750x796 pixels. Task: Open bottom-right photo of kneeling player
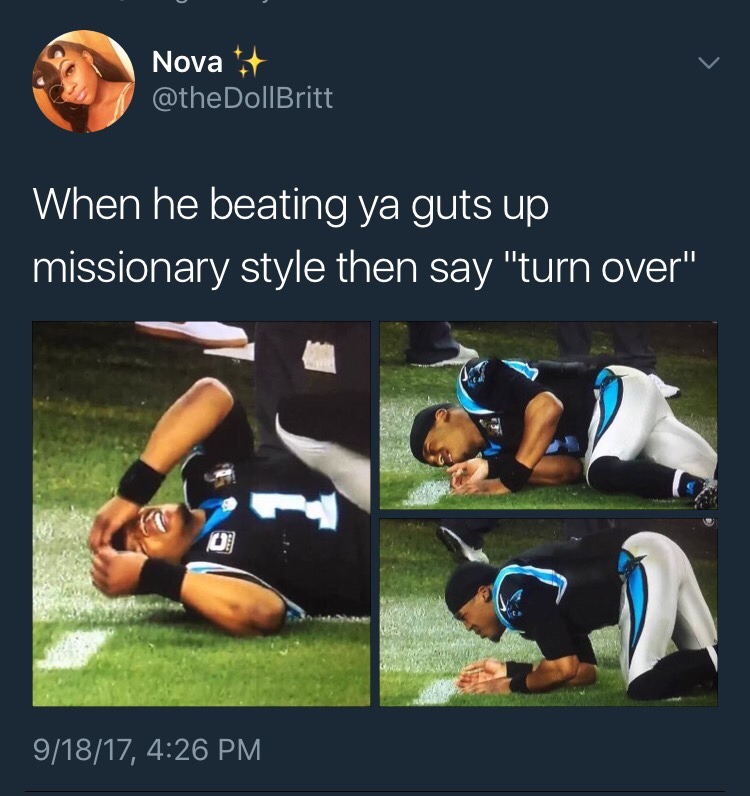pos(548,612)
